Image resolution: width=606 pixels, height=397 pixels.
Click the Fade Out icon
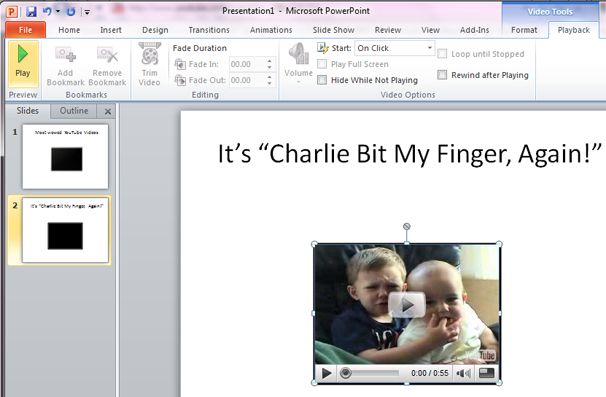tap(180, 80)
